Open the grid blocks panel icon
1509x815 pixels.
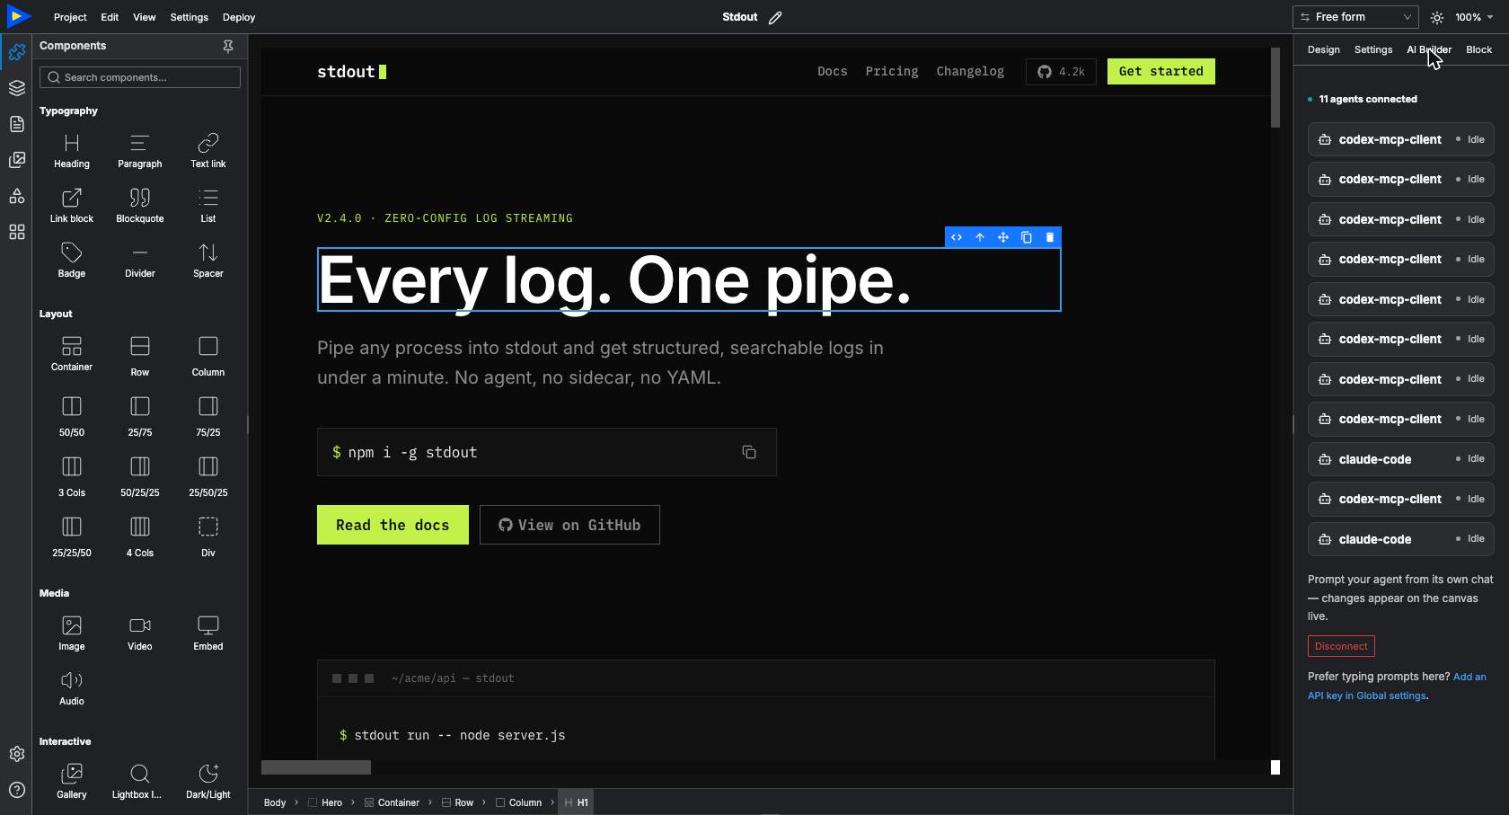pyautogui.click(x=17, y=232)
